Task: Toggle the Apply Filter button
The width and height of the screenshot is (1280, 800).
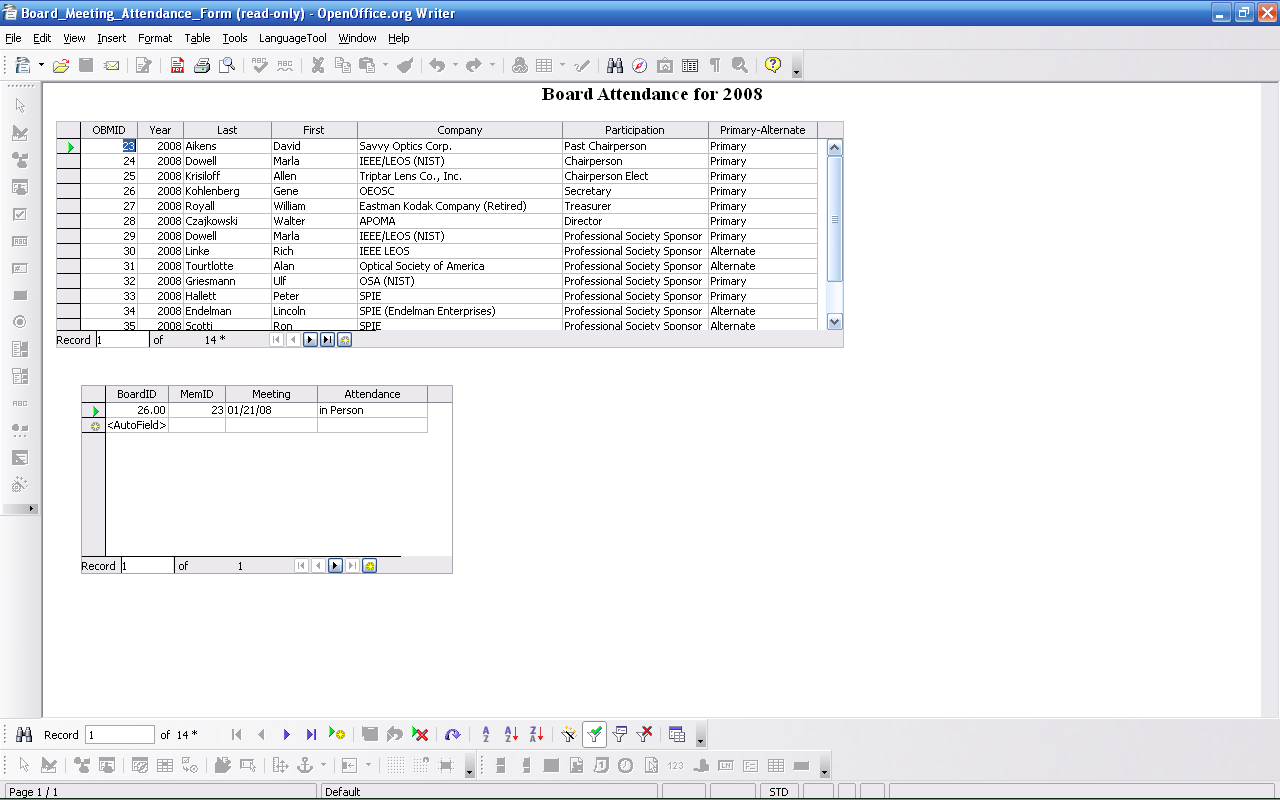Action: (x=594, y=734)
